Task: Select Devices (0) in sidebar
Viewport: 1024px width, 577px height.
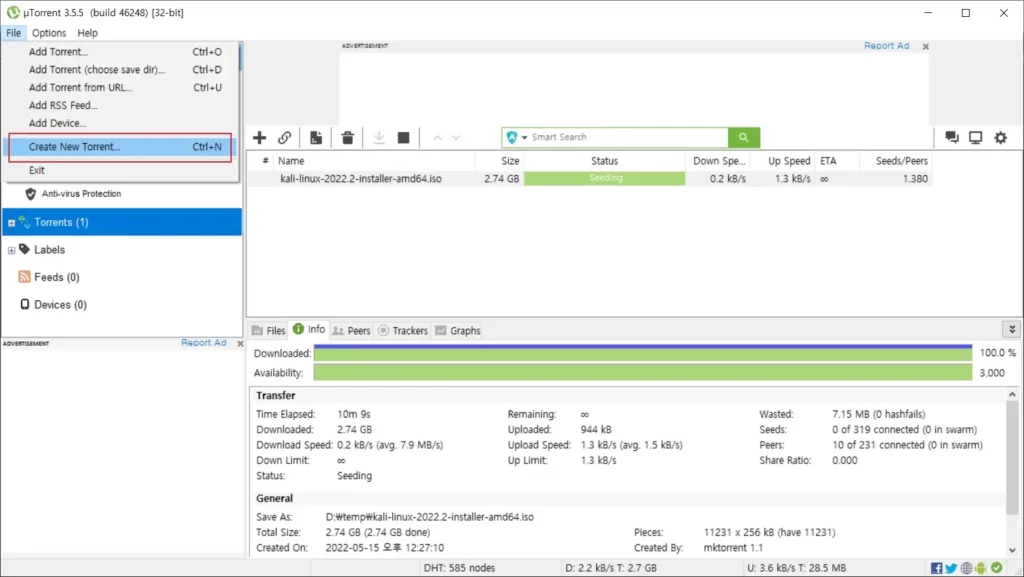Action: tap(60, 305)
